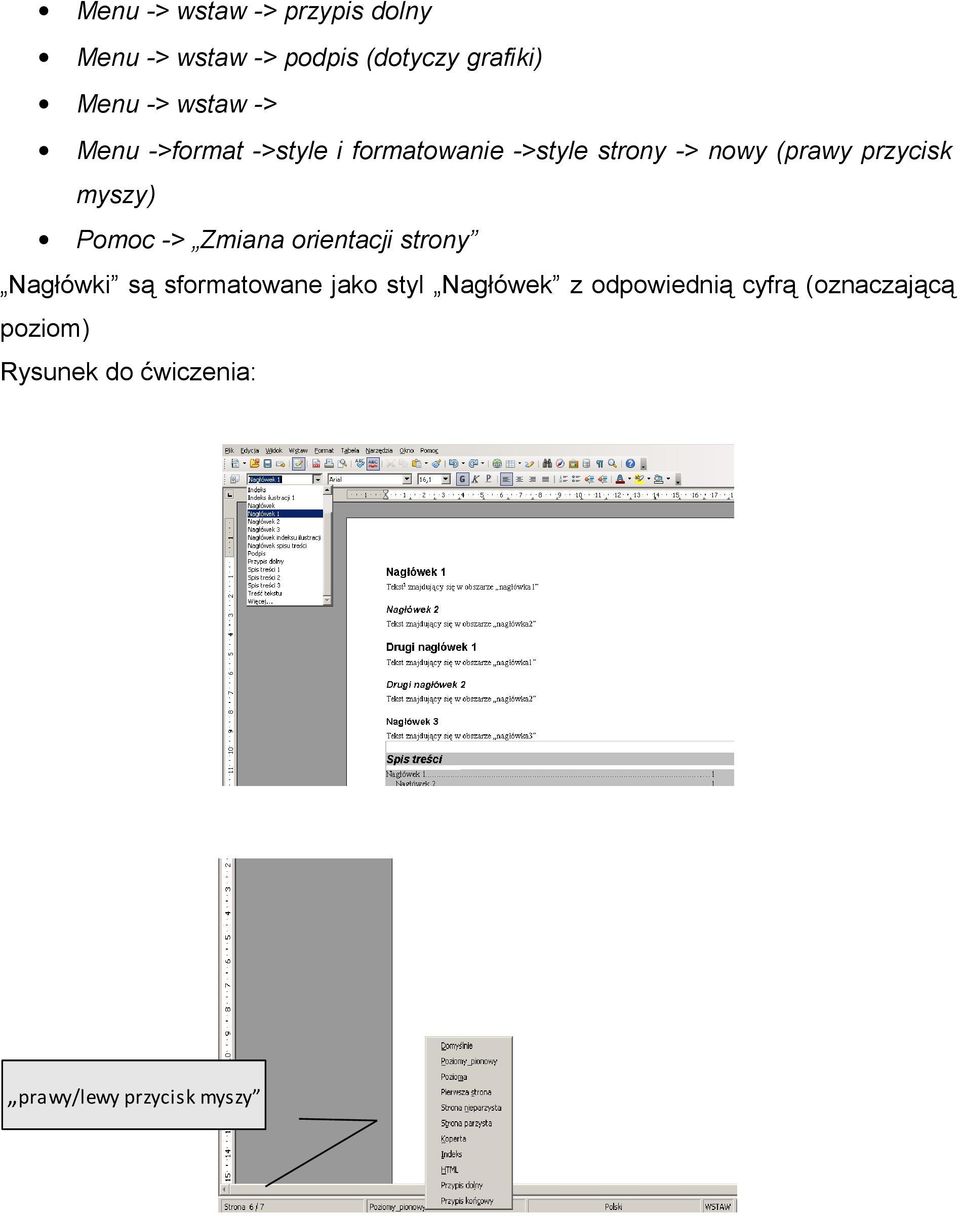The height and width of the screenshot is (1216, 960).
Task: Click the Page Preview icon
Action: [343, 464]
